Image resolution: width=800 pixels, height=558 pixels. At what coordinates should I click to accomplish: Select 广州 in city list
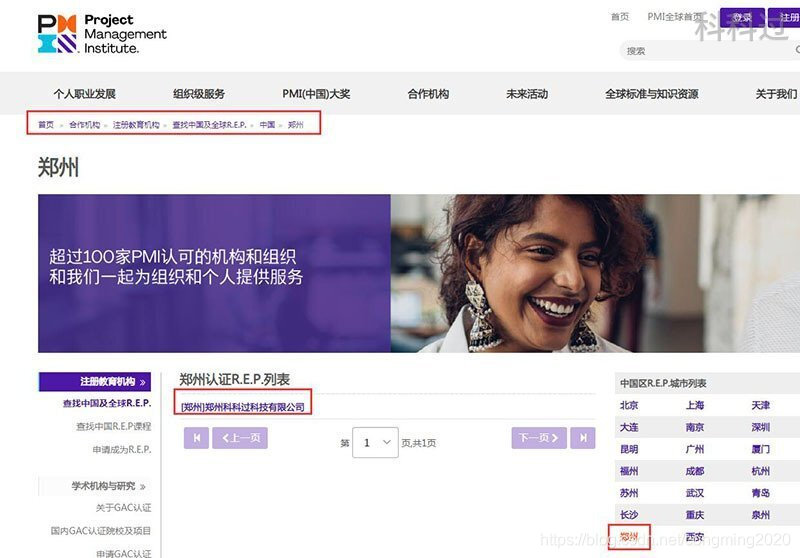tap(695, 449)
